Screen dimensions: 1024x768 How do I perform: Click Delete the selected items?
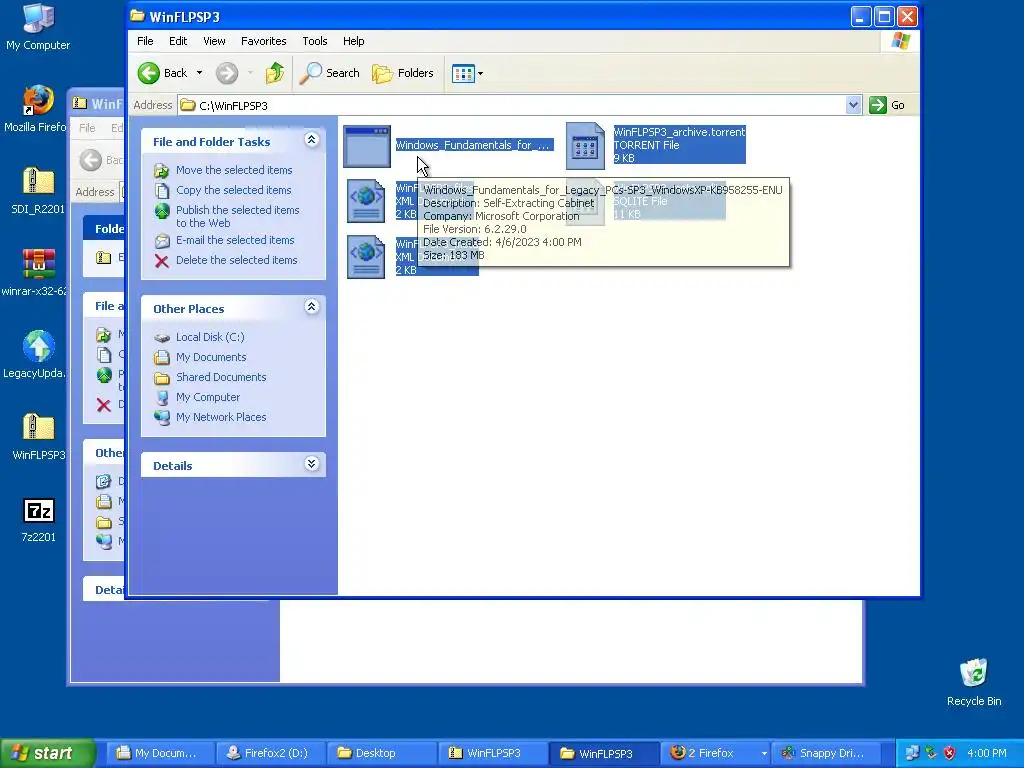tap(236, 260)
